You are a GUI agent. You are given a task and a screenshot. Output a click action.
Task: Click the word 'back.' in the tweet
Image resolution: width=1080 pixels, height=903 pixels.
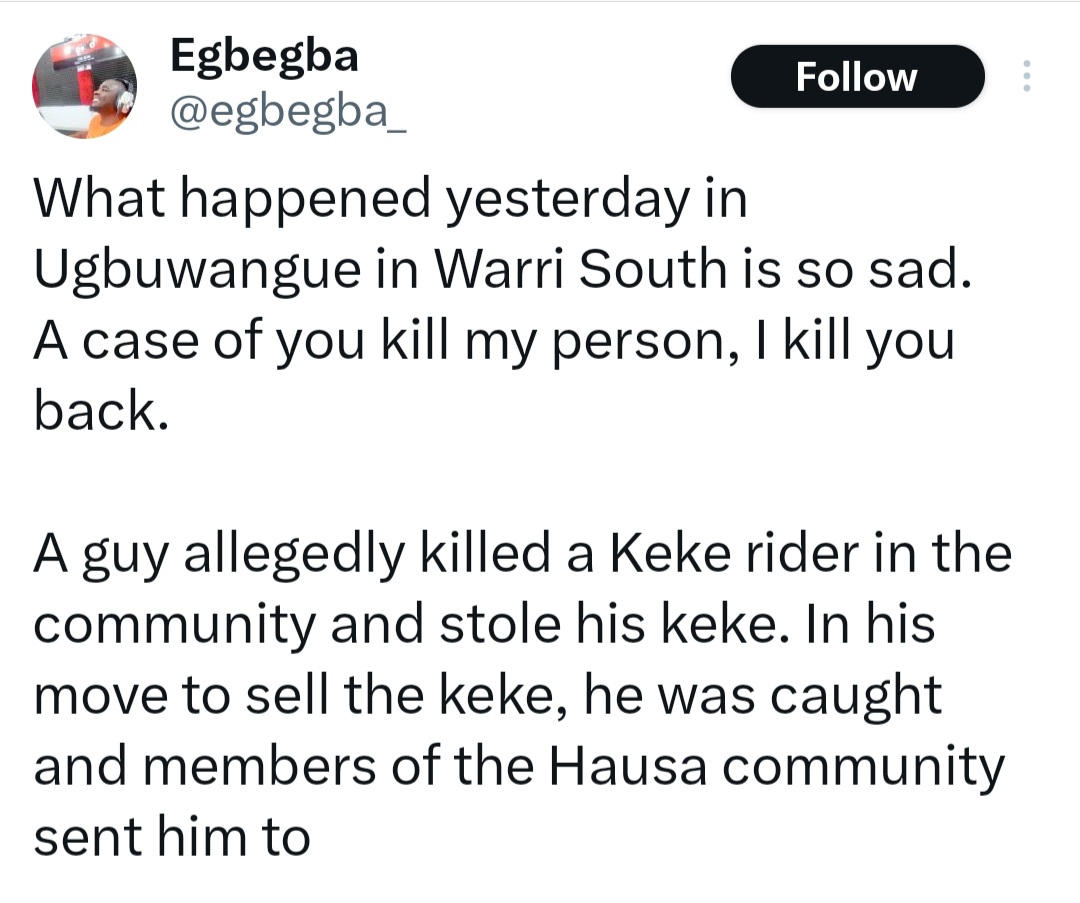click(x=100, y=411)
